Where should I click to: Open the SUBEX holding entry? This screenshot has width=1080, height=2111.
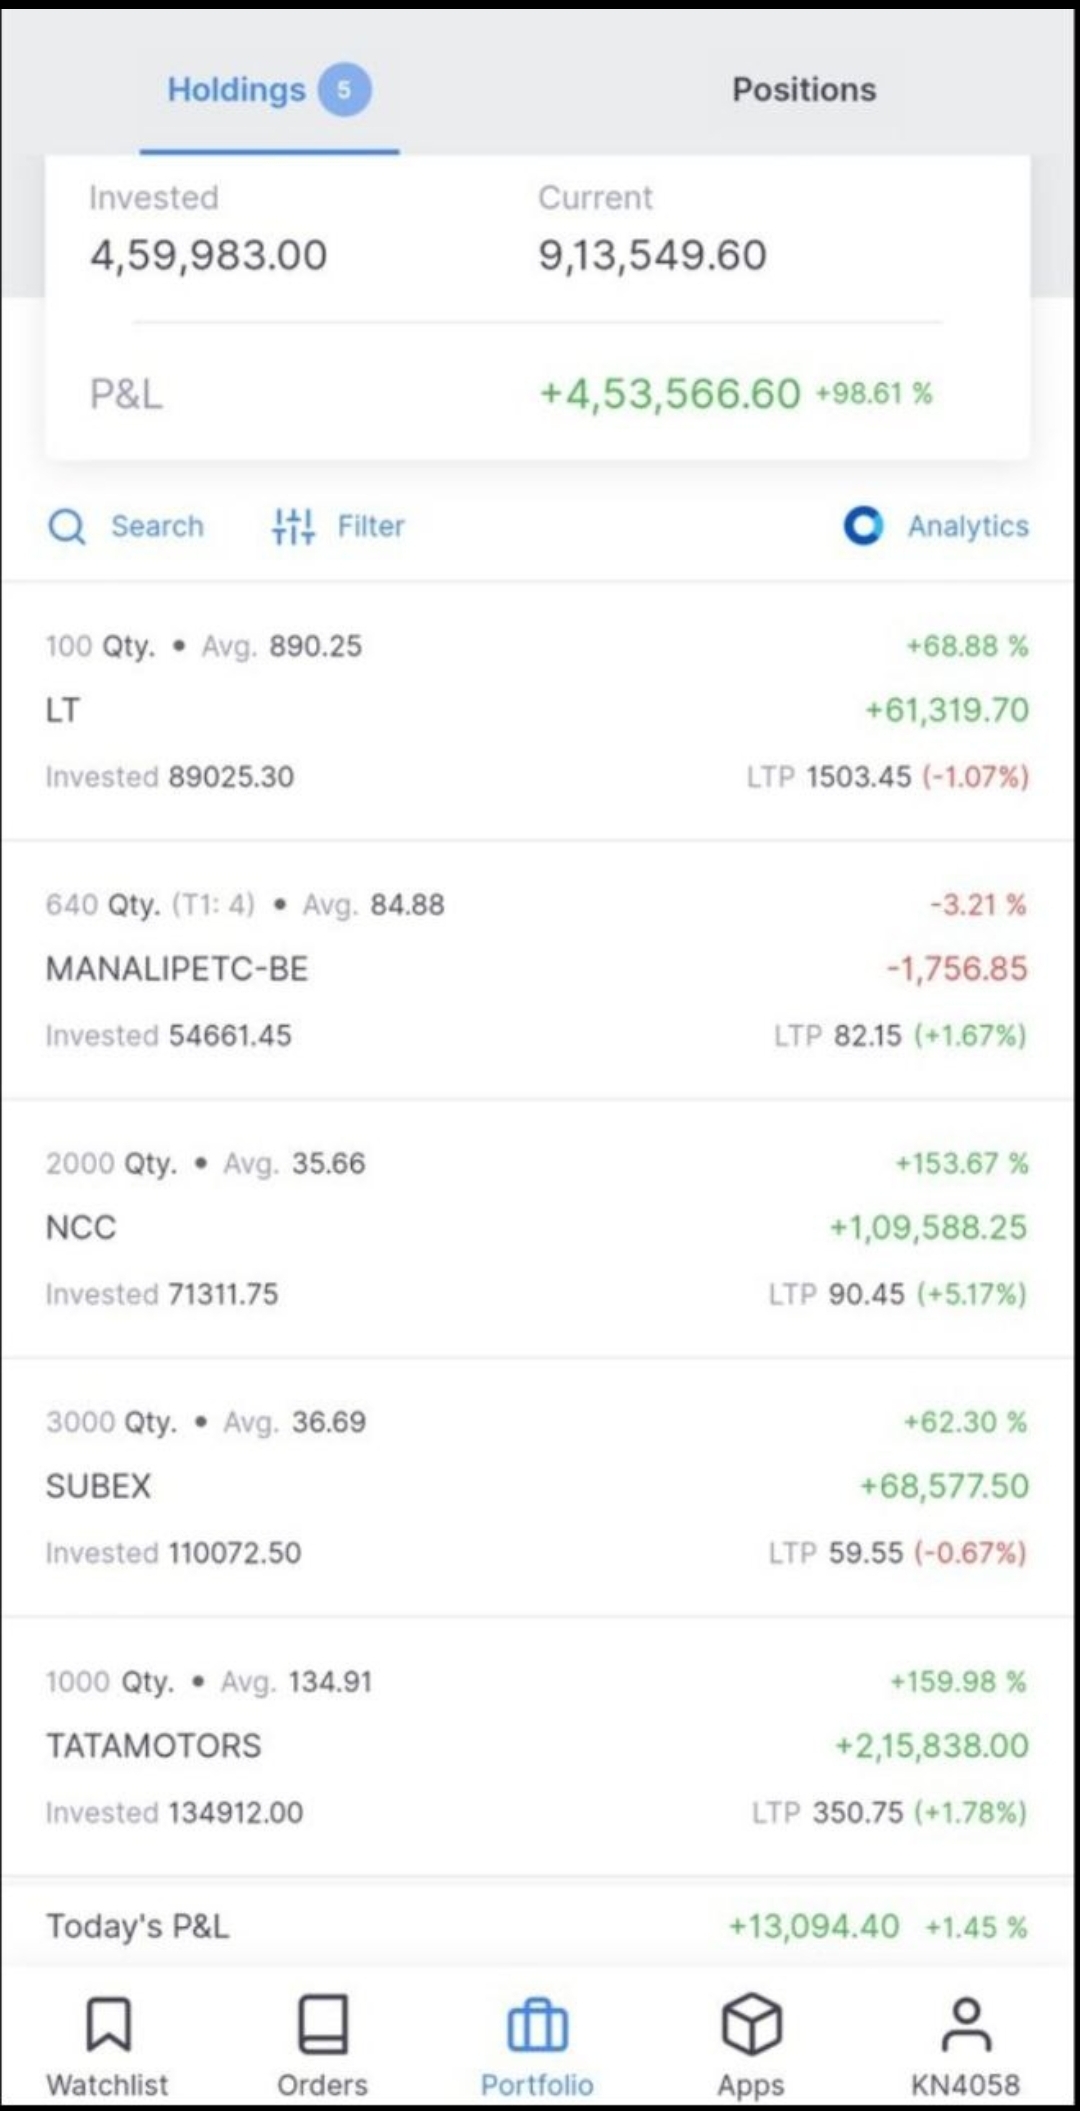pyautogui.click(x=537, y=1487)
